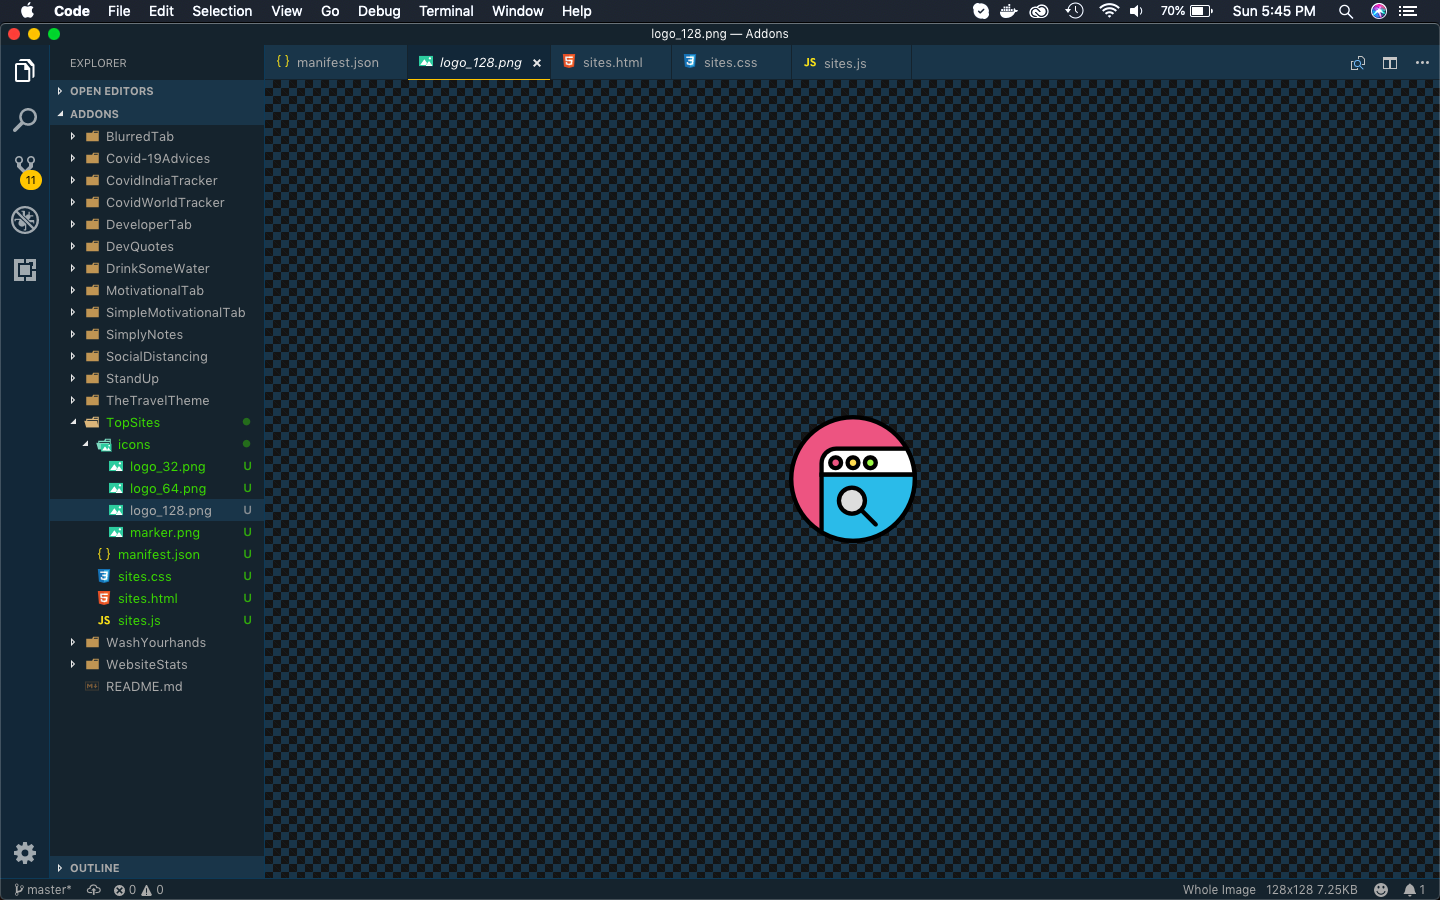
Task: Open the More Actions ellipsis menu
Action: [1422, 63]
